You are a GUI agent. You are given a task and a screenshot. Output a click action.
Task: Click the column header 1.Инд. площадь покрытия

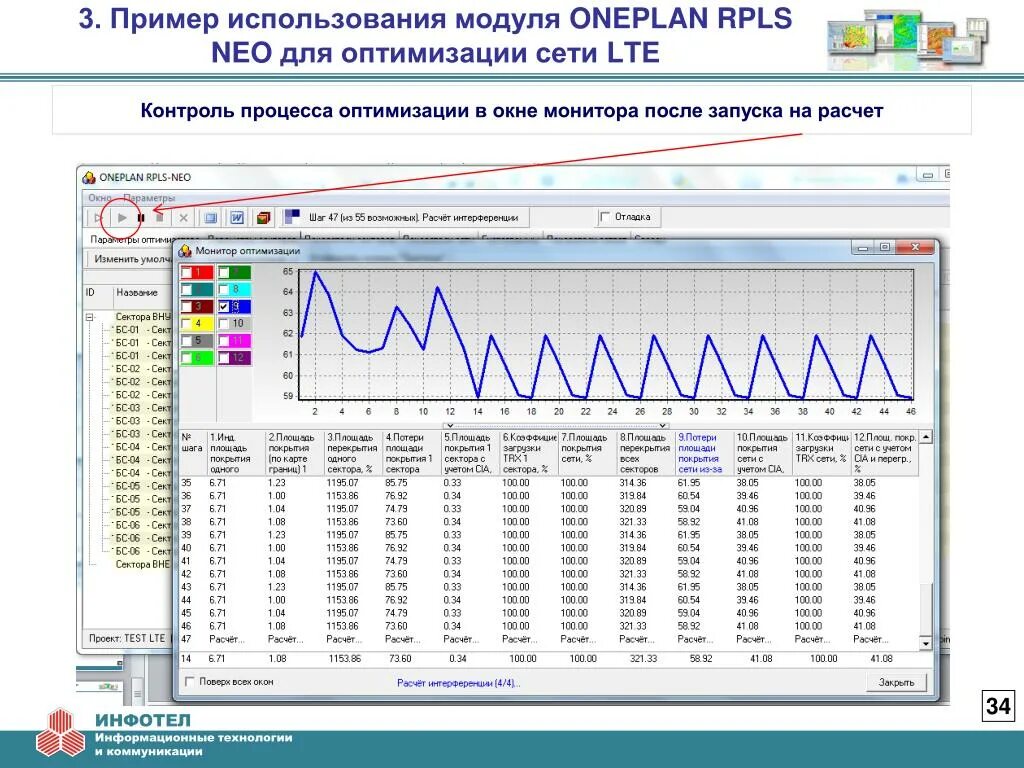tap(236, 453)
